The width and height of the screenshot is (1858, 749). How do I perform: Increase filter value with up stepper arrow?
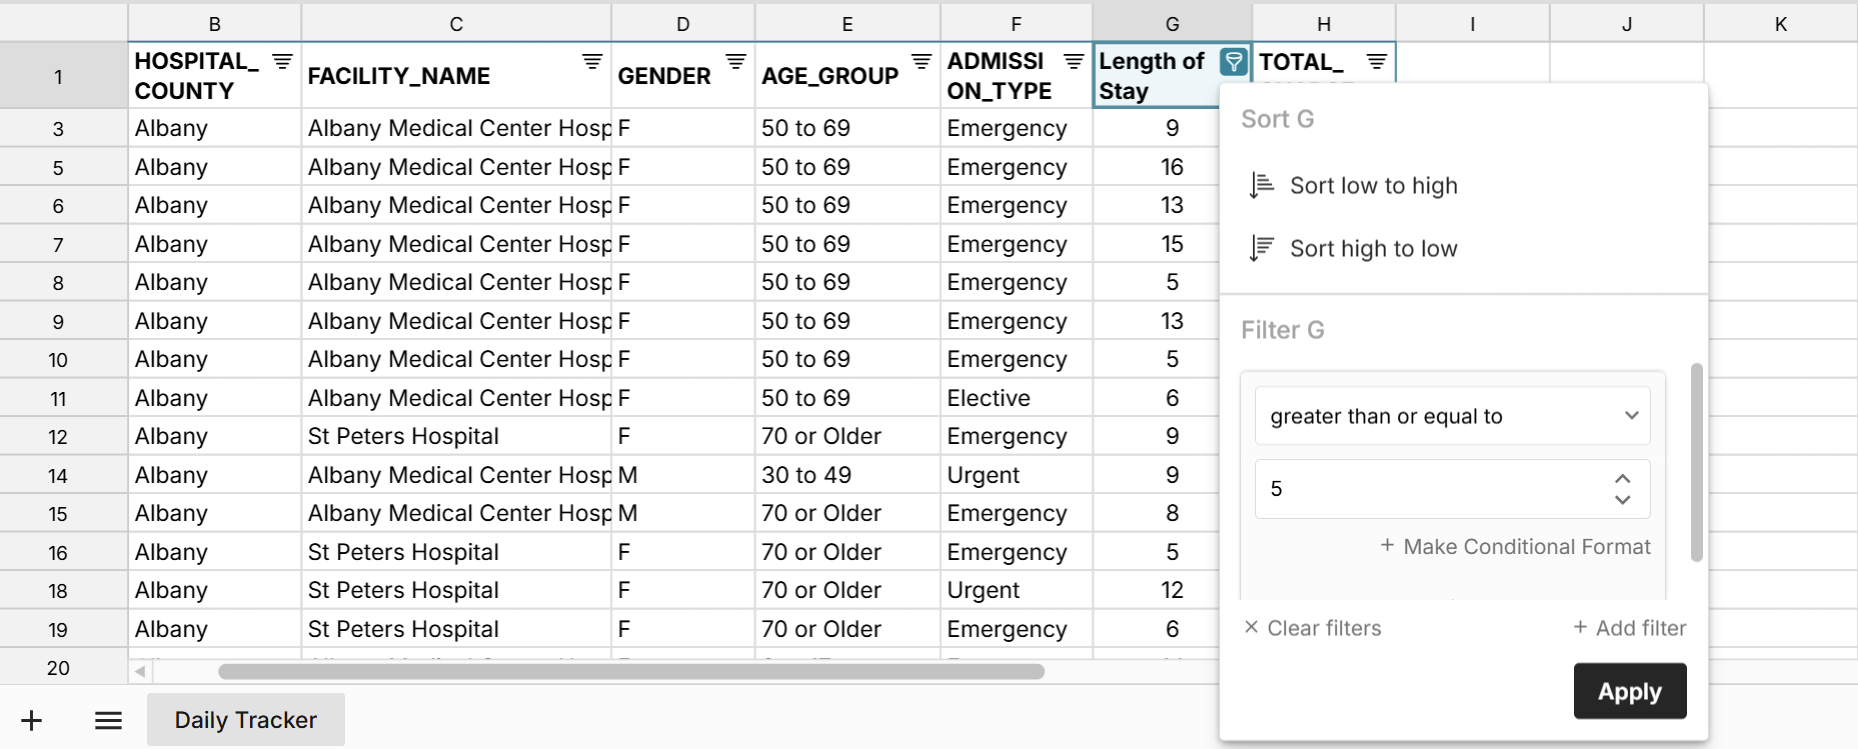tap(1622, 479)
